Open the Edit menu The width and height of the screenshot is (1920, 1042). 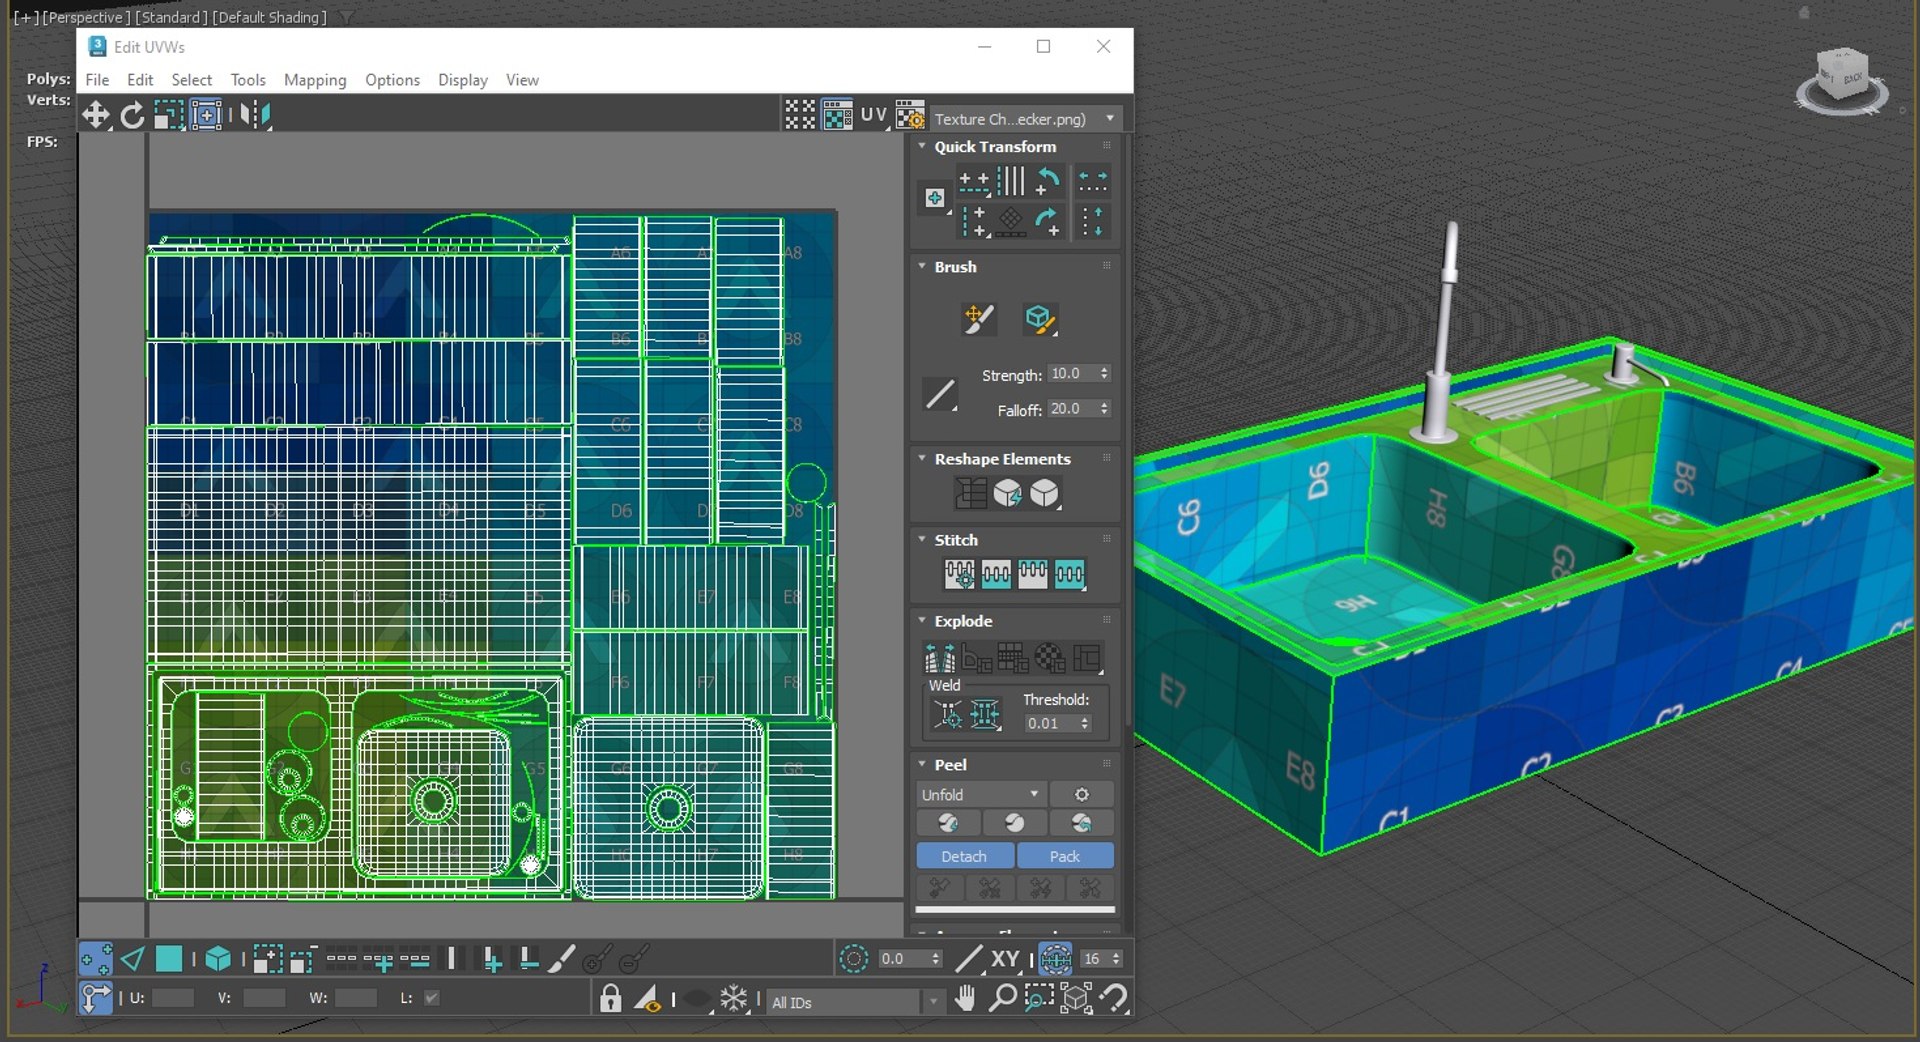point(140,80)
